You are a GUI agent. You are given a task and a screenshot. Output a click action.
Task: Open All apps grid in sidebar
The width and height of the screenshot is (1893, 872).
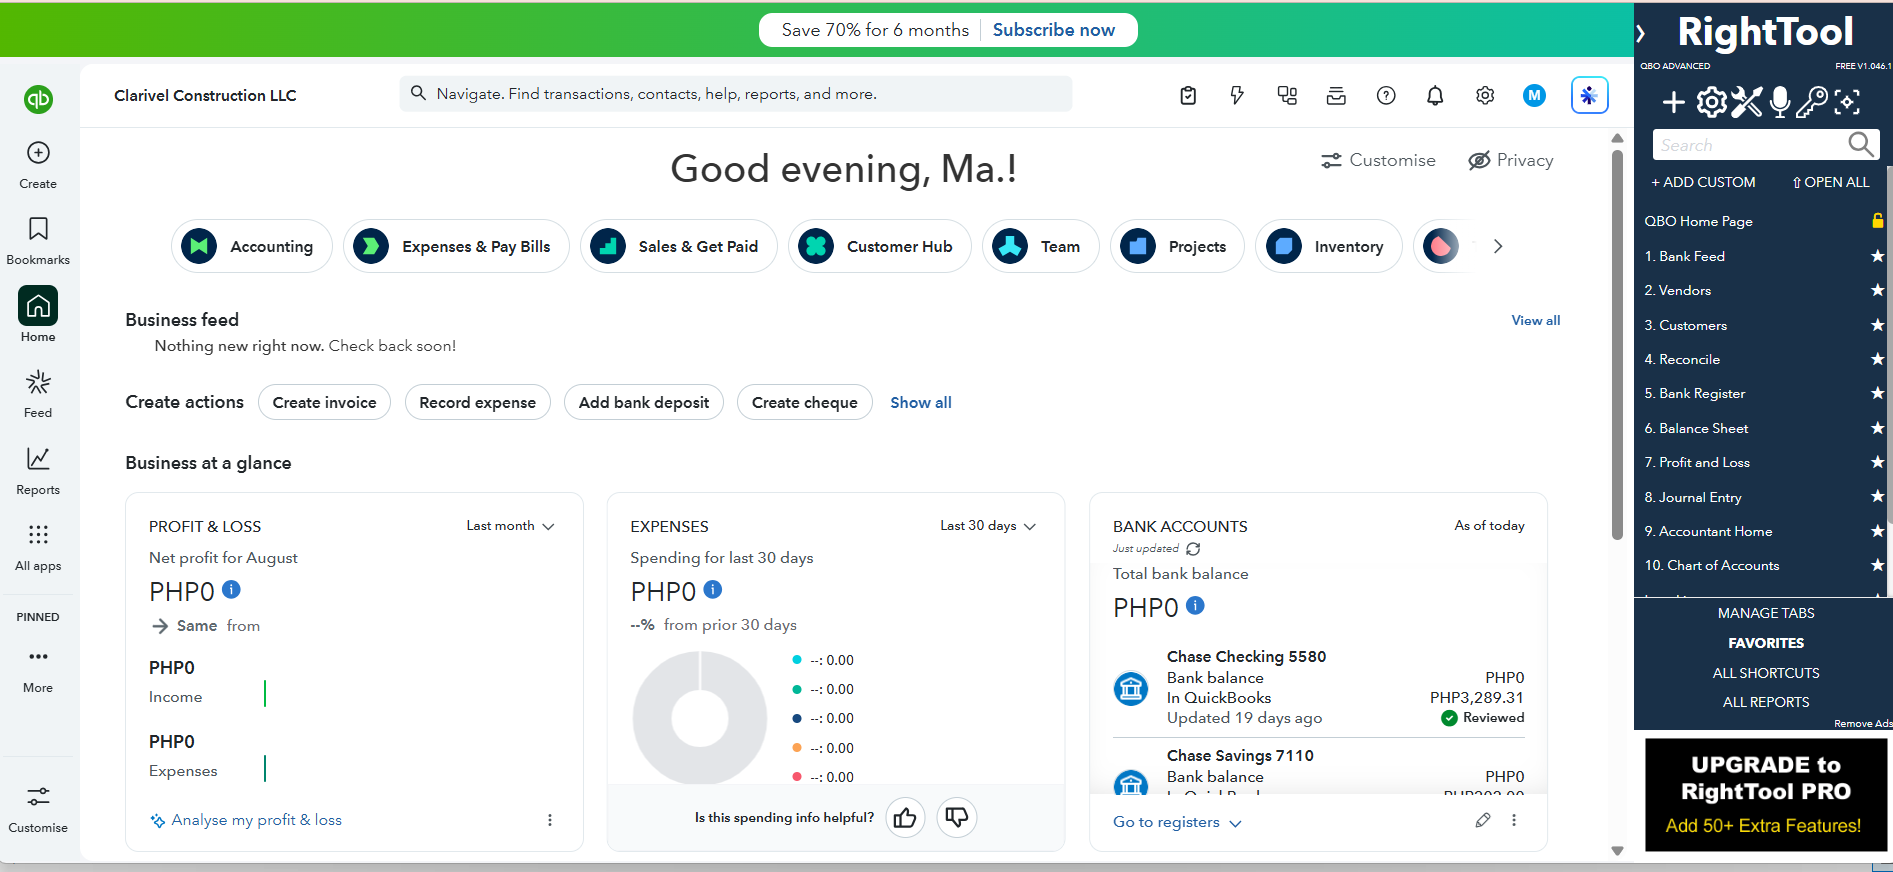[x=38, y=547]
